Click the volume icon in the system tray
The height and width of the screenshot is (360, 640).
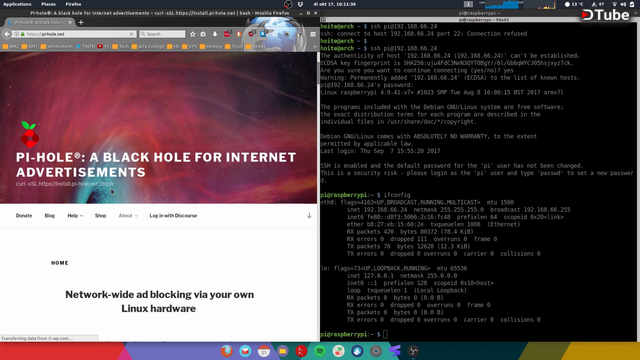(623, 4)
